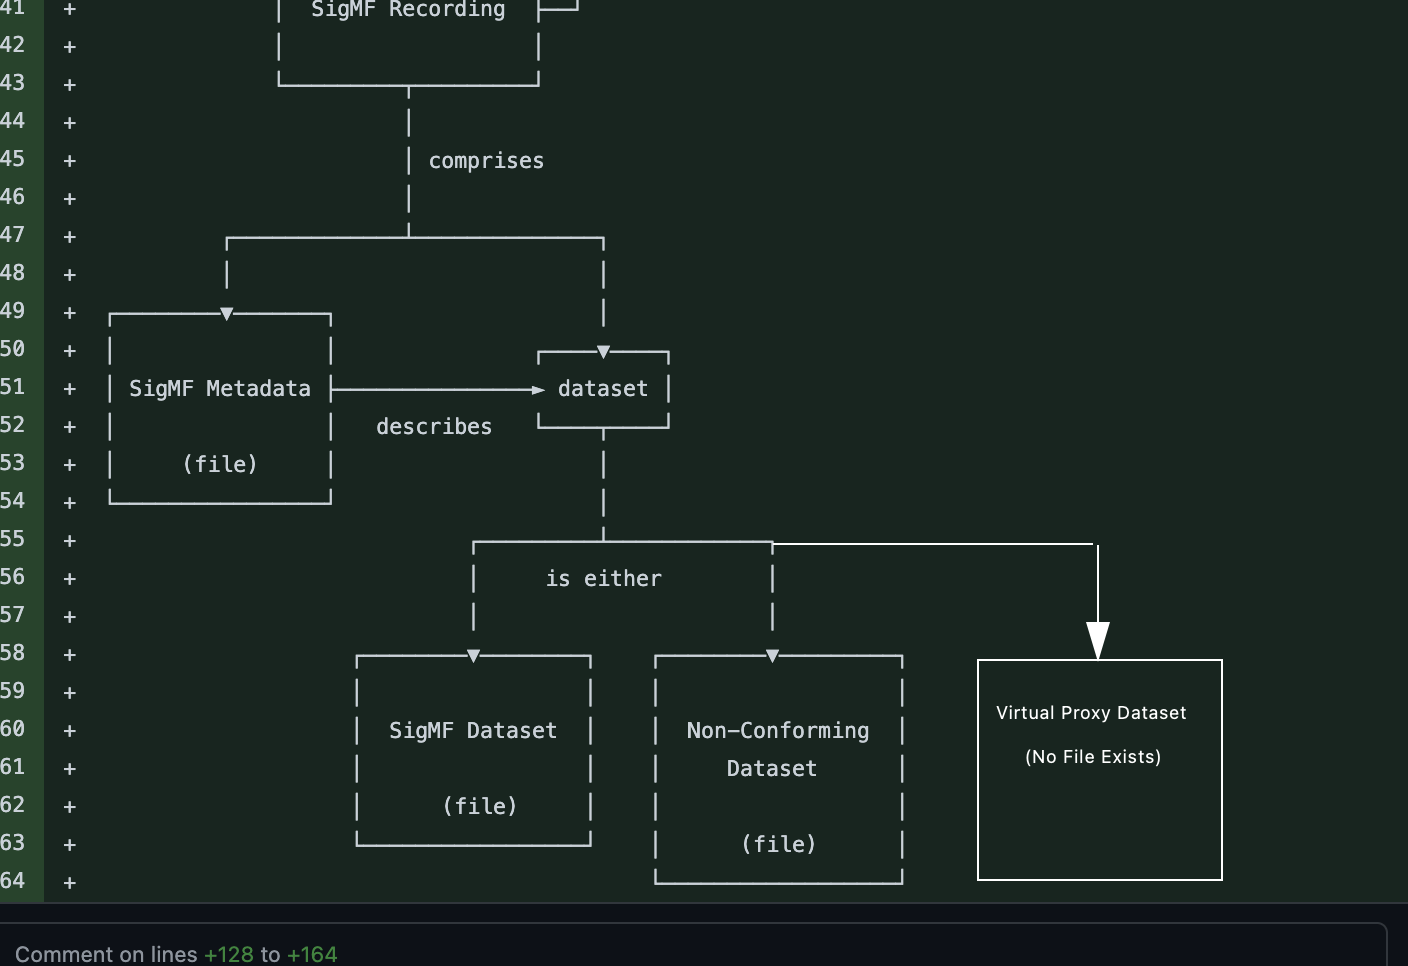1408x966 pixels.
Task: Click the plus marker on line 45
Action: (68, 160)
